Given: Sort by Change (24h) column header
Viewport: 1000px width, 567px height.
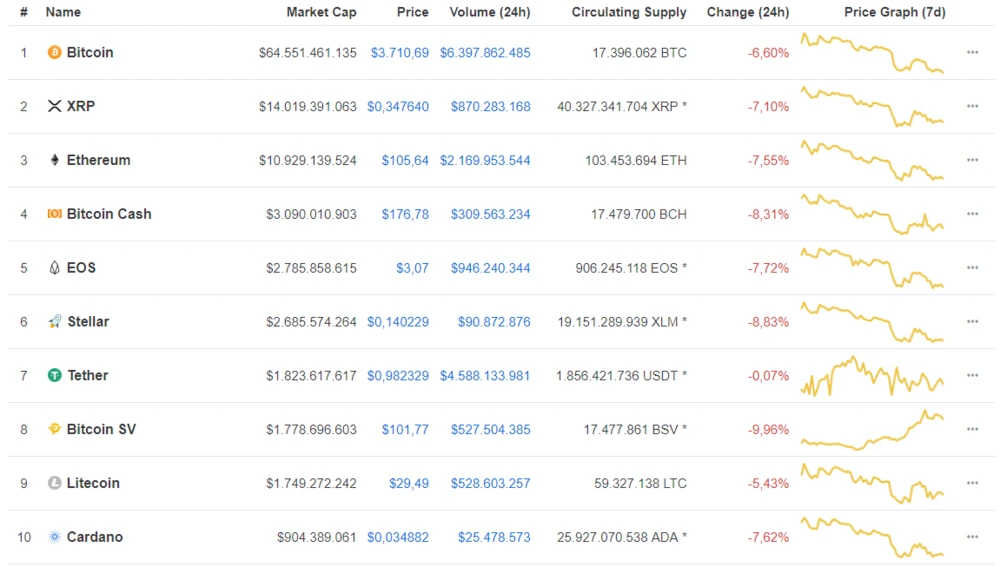Looking at the screenshot, I should [x=747, y=12].
